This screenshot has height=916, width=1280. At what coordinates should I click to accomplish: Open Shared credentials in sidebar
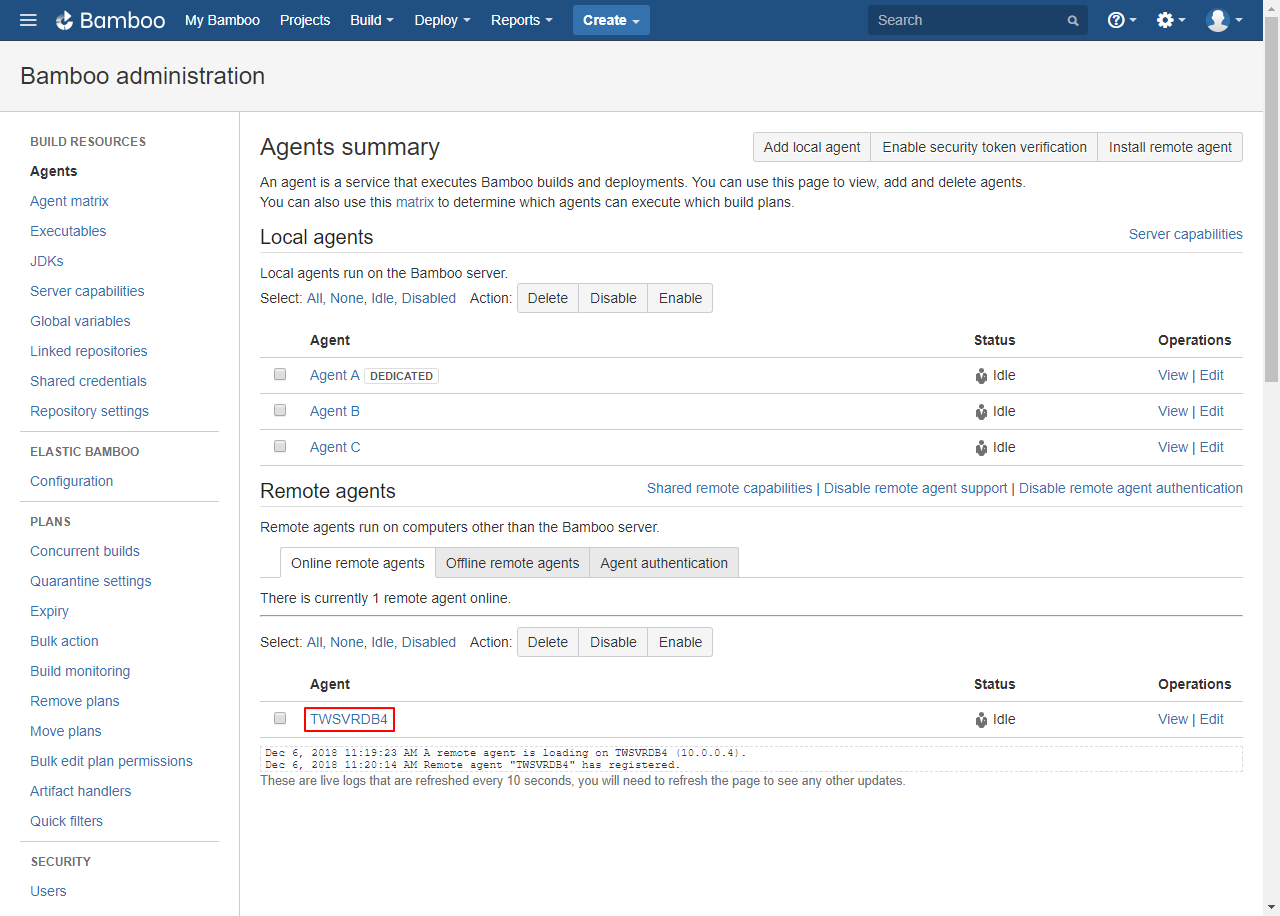(88, 381)
